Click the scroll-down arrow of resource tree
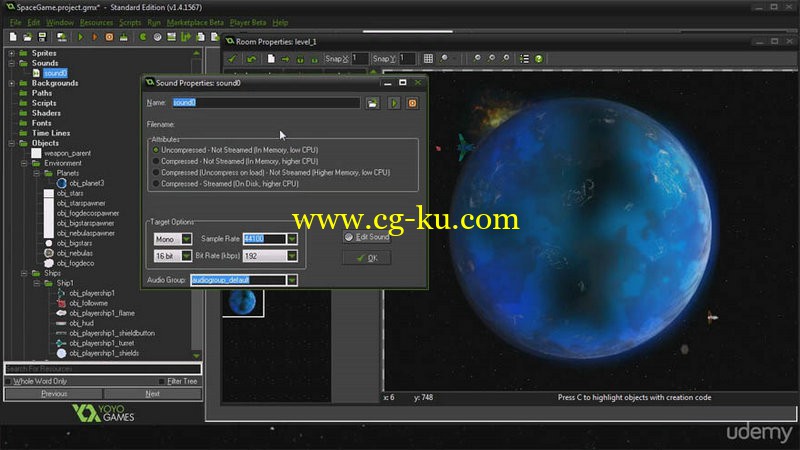The height and width of the screenshot is (450, 800). pos(196,356)
